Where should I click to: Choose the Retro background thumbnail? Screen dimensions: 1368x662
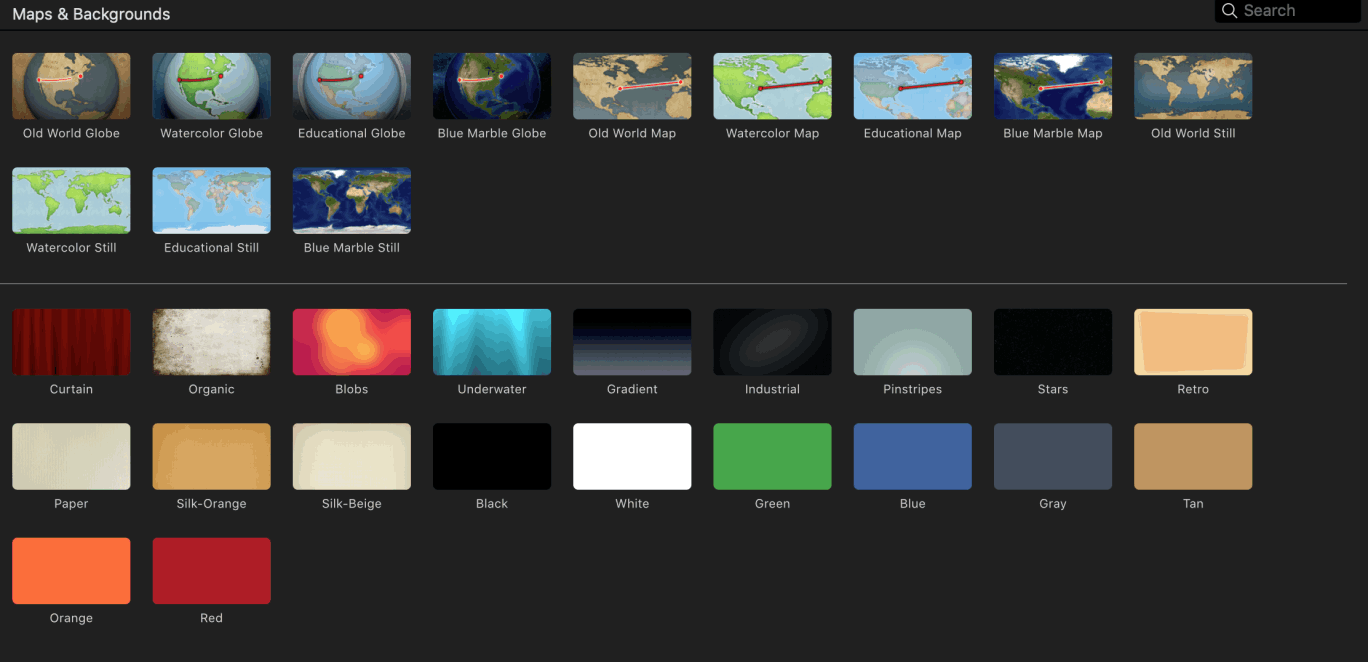(1192, 342)
